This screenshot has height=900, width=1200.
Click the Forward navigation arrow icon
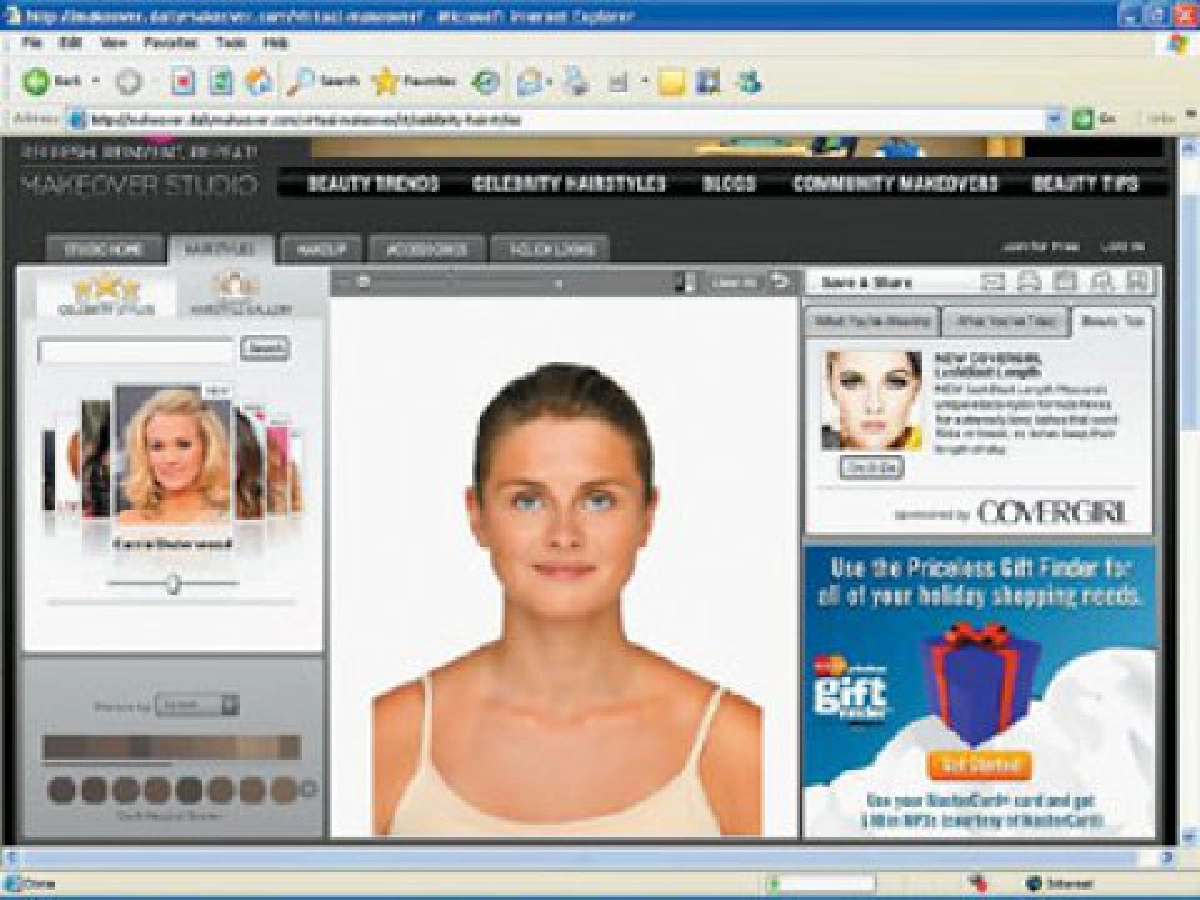click(x=129, y=82)
